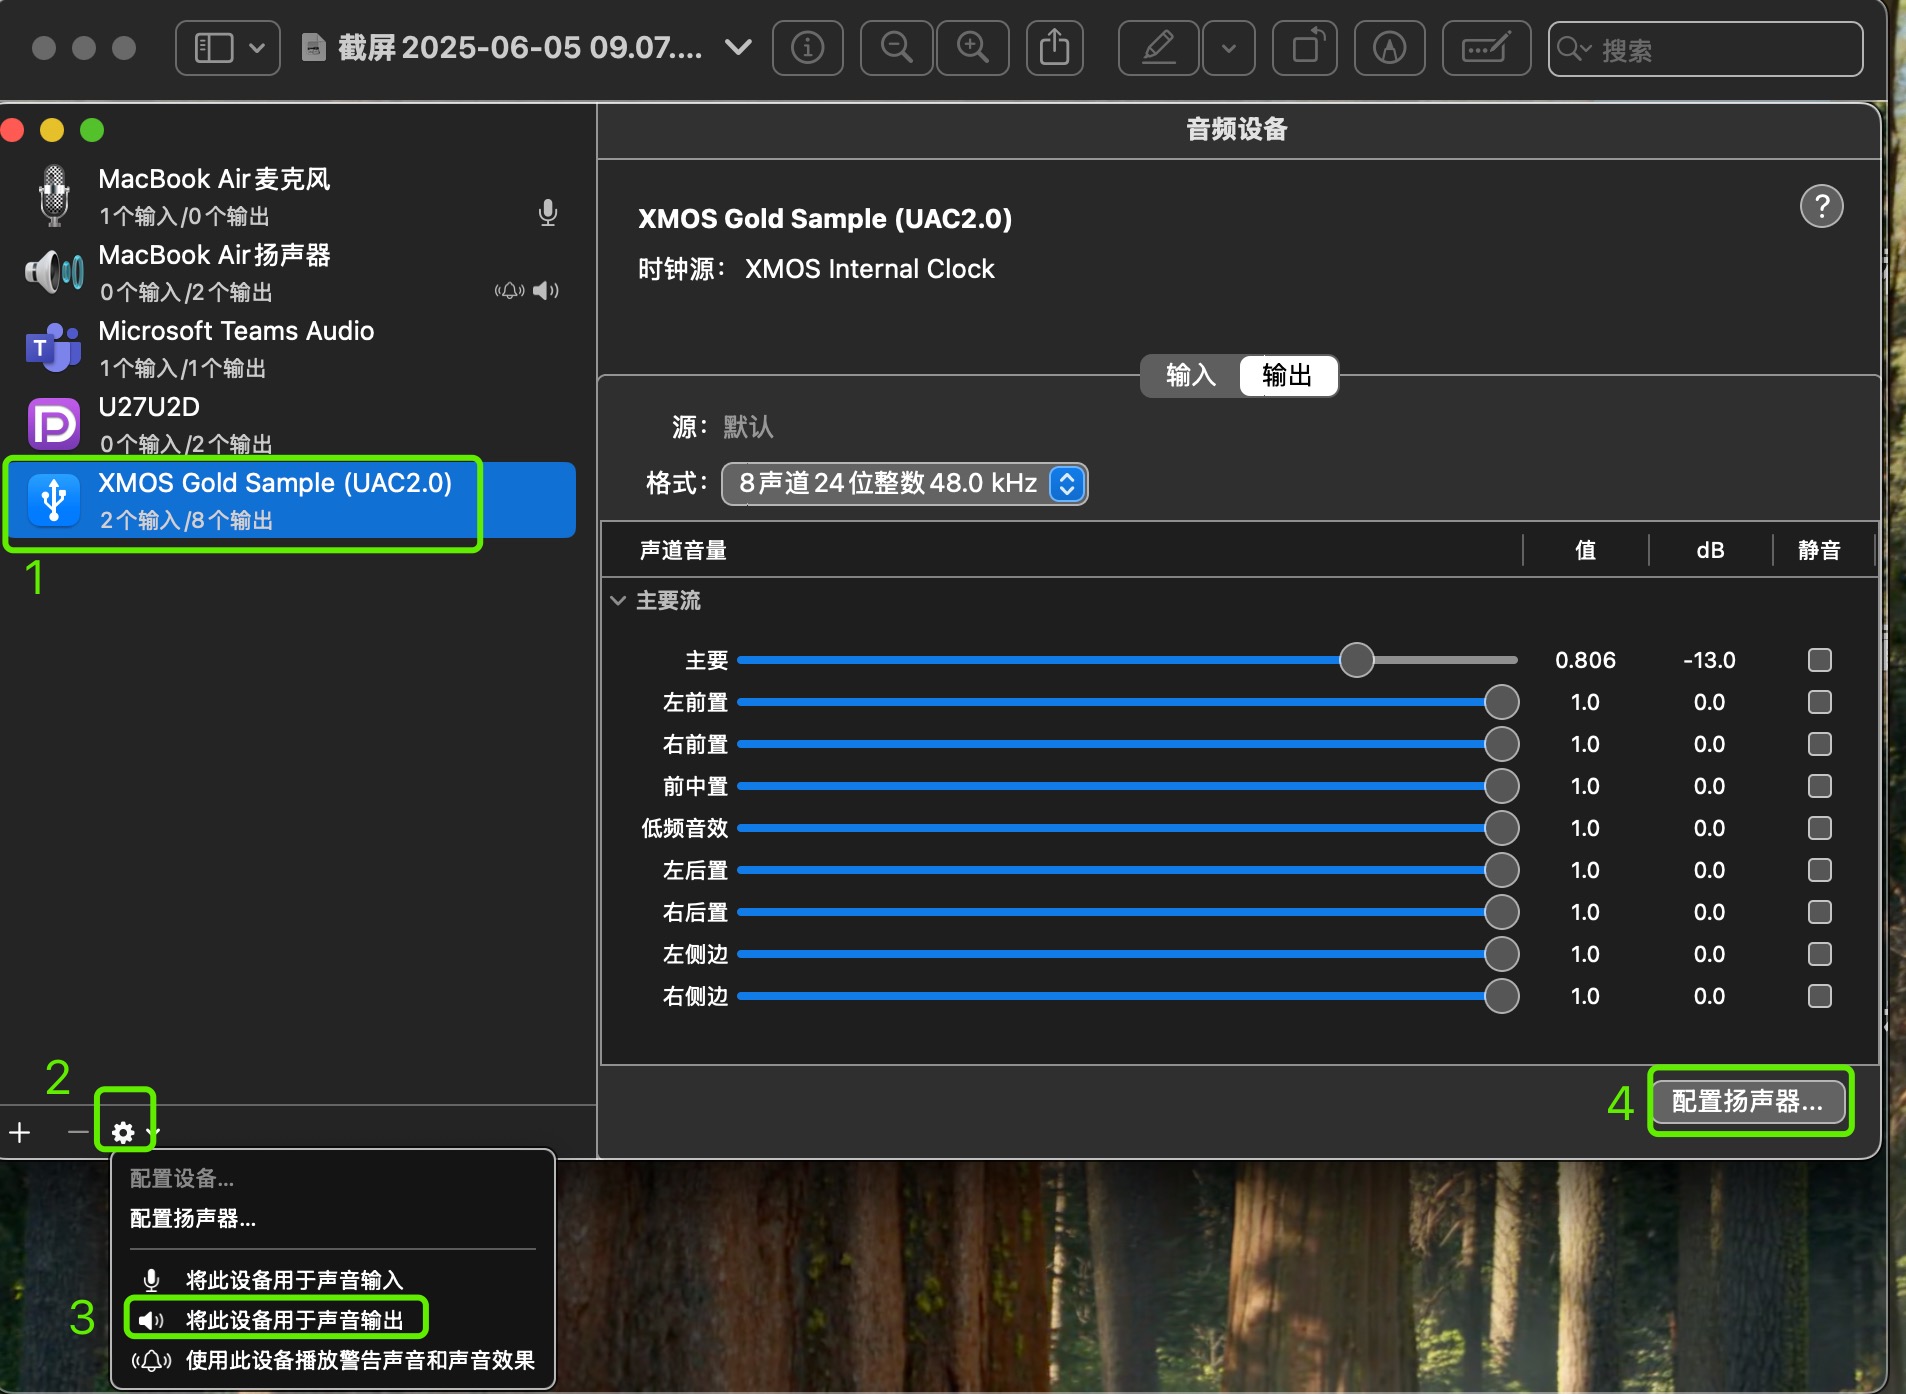
Task: Rotate the image with rotate icon
Action: tap(1305, 48)
